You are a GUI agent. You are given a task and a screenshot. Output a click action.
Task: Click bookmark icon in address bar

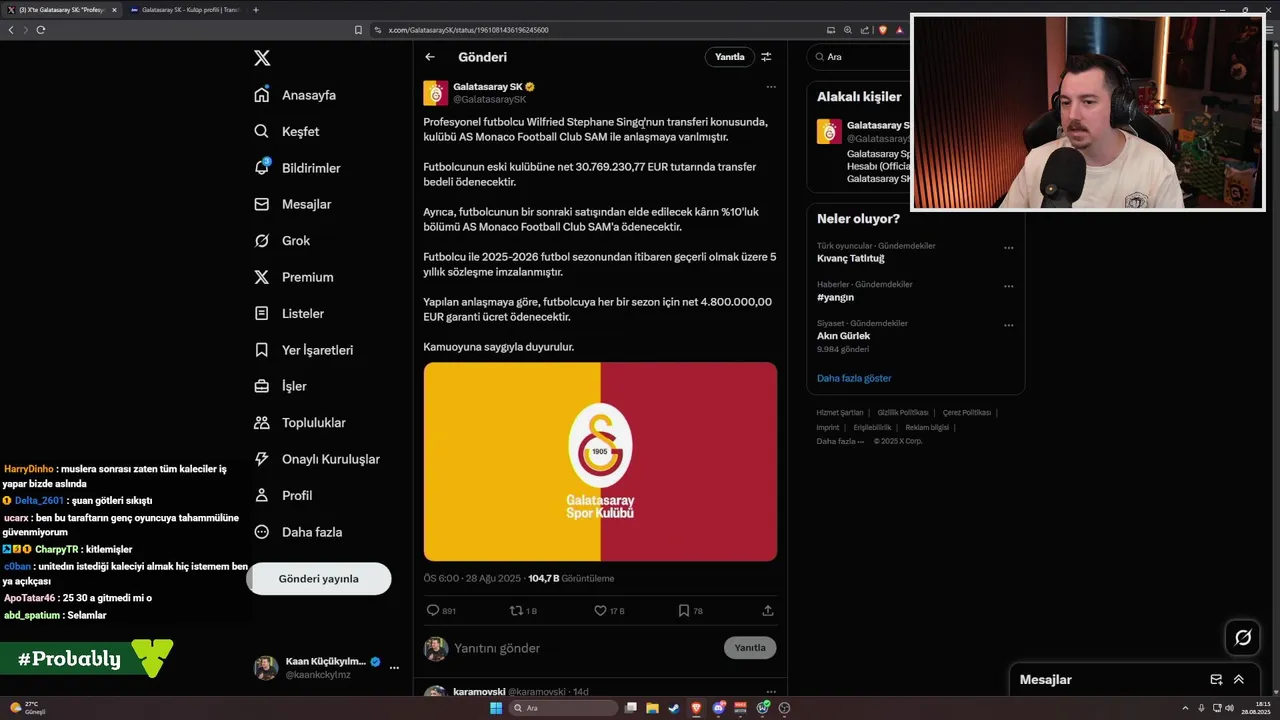pos(359,30)
